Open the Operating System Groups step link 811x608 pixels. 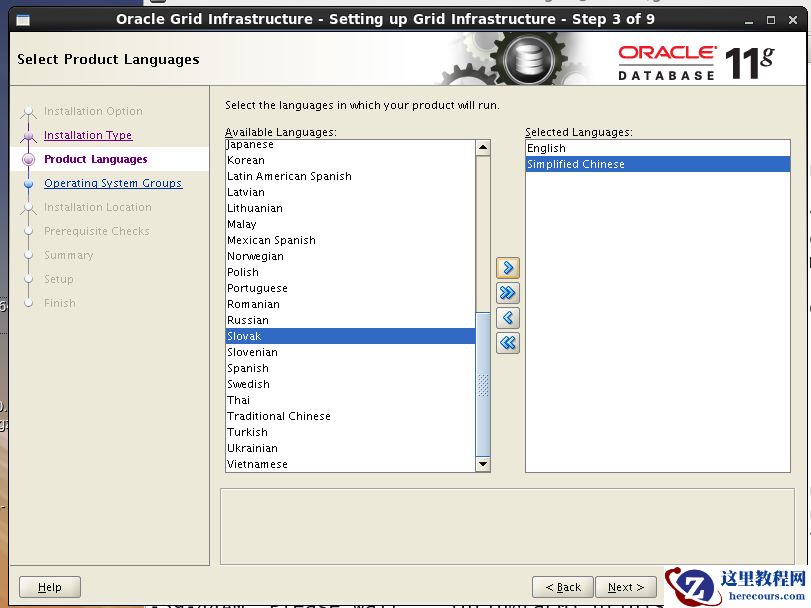pyautogui.click(x=113, y=183)
